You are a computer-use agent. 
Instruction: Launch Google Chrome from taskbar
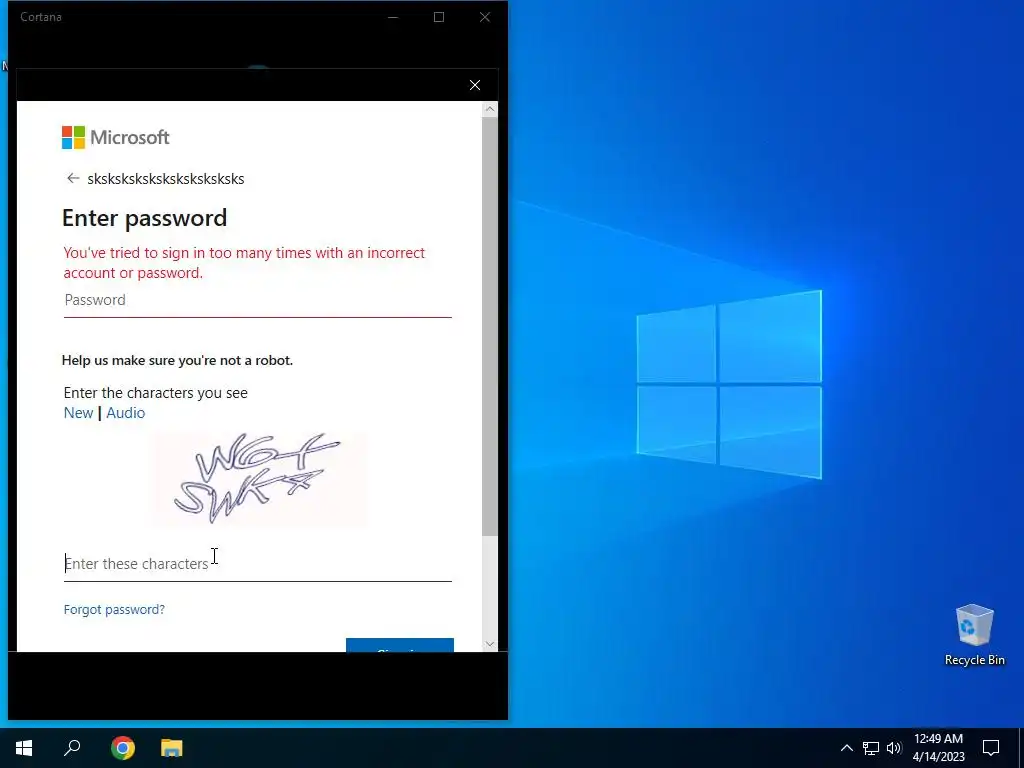pos(123,748)
